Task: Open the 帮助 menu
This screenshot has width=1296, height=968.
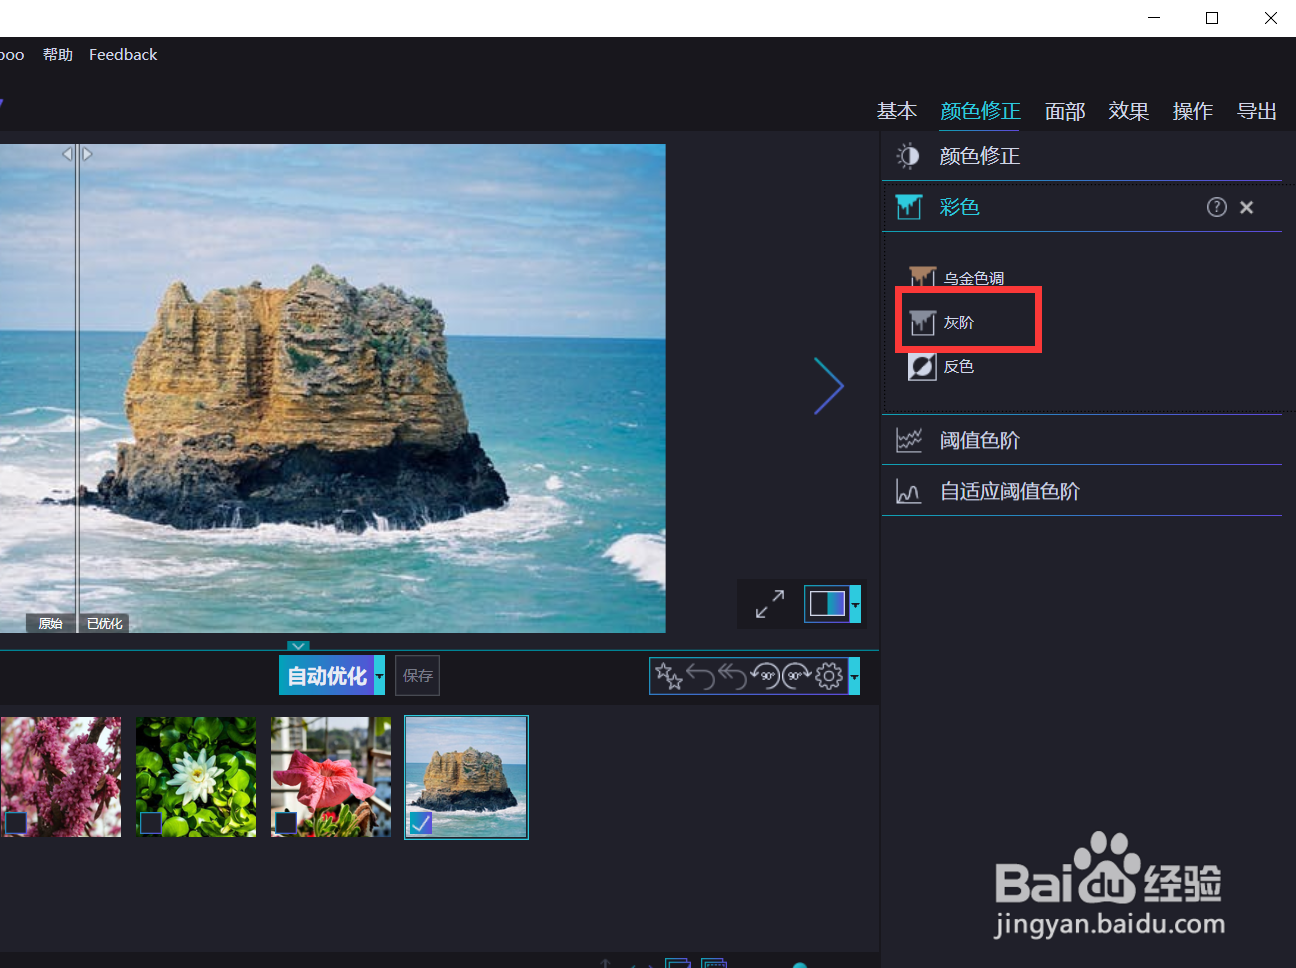Action: click(57, 55)
